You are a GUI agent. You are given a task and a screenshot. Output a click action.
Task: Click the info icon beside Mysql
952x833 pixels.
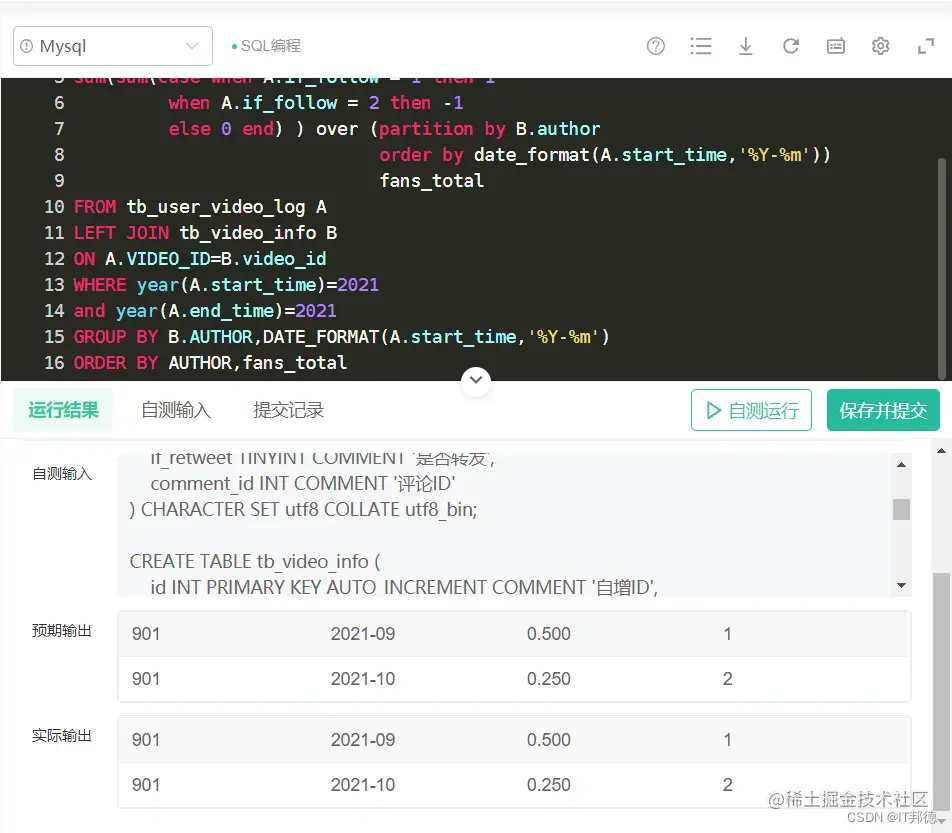[27, 46]
